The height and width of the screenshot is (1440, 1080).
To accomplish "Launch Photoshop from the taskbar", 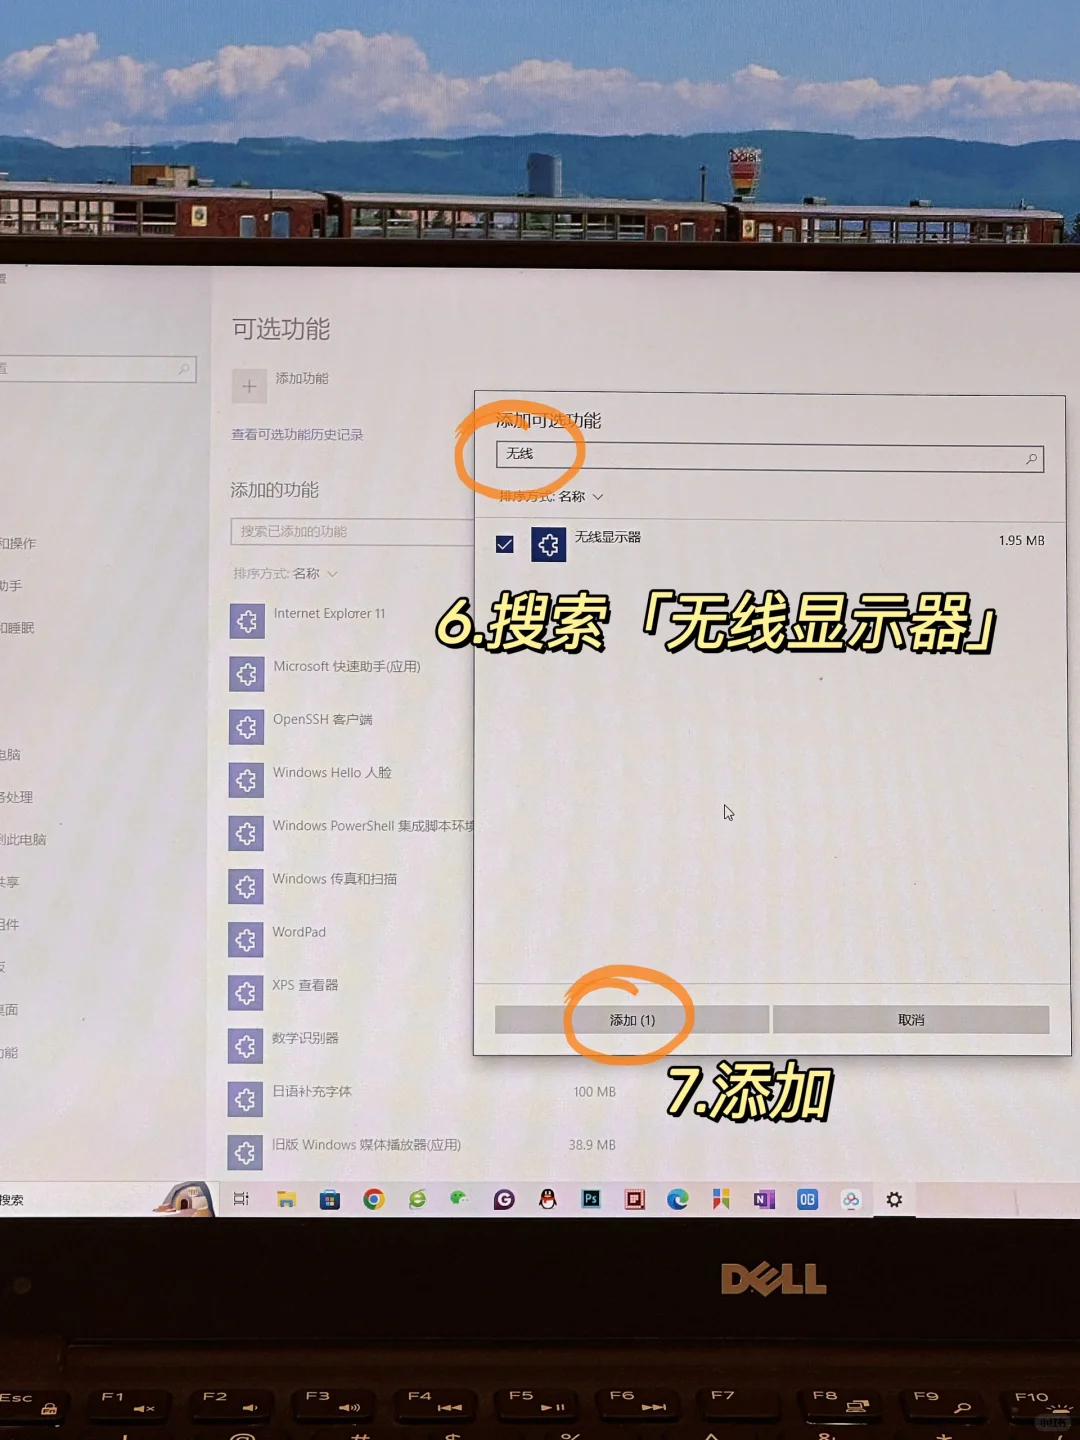I will pyautogui.click(x=590, y=1199).
